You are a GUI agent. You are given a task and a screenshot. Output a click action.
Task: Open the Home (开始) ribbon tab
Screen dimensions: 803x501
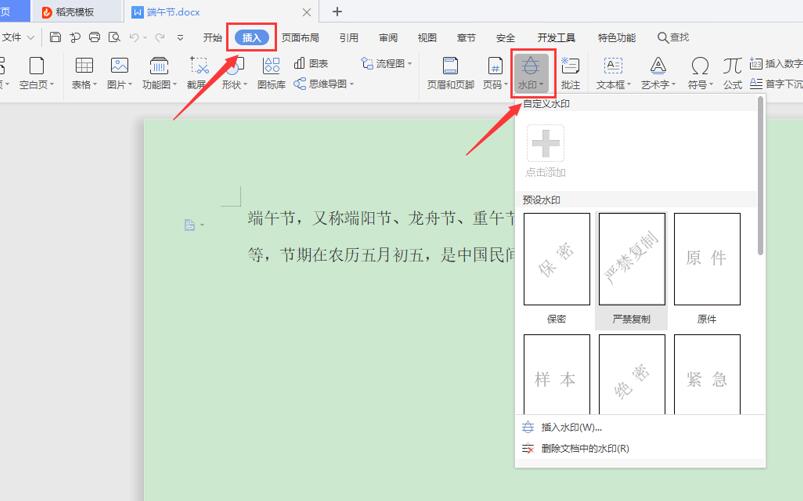[212, 37]
